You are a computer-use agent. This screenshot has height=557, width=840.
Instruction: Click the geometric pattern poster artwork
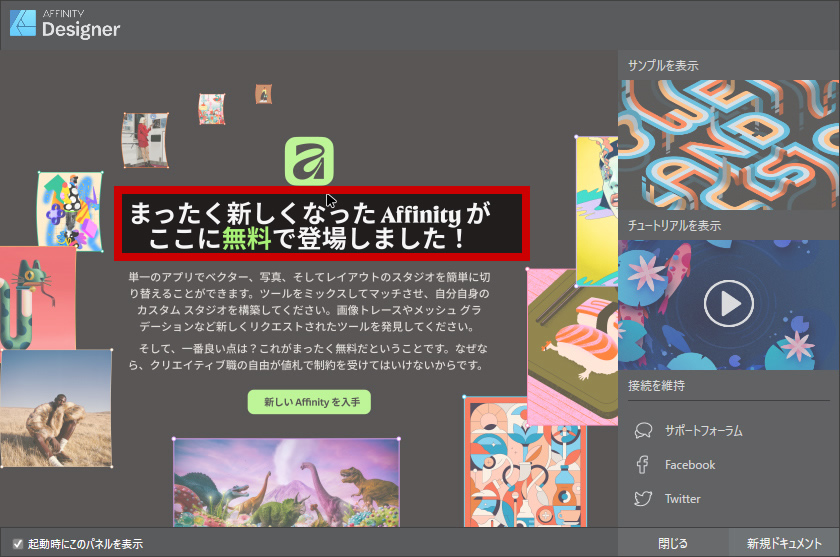point(524,463)
